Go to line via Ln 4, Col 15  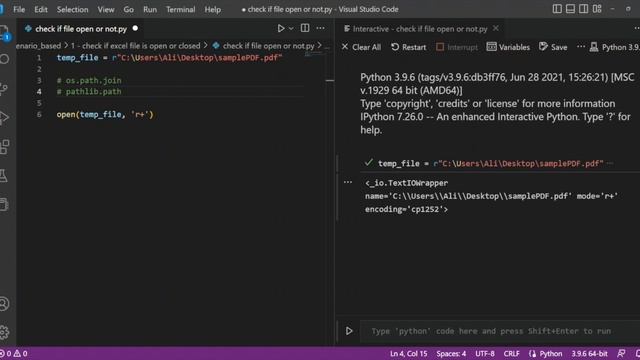click(x=409, y=353)
